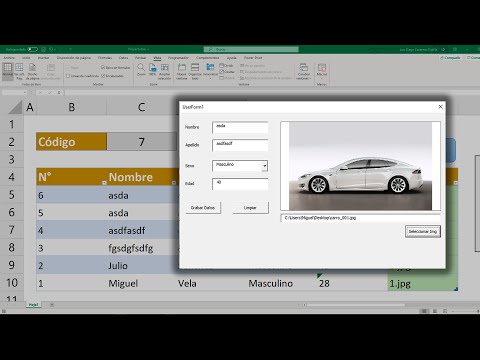Click the Edad text field

[x=240, y=184]
